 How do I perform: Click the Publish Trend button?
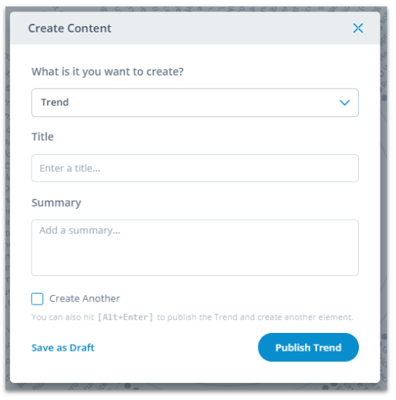(x=308, y=347)
